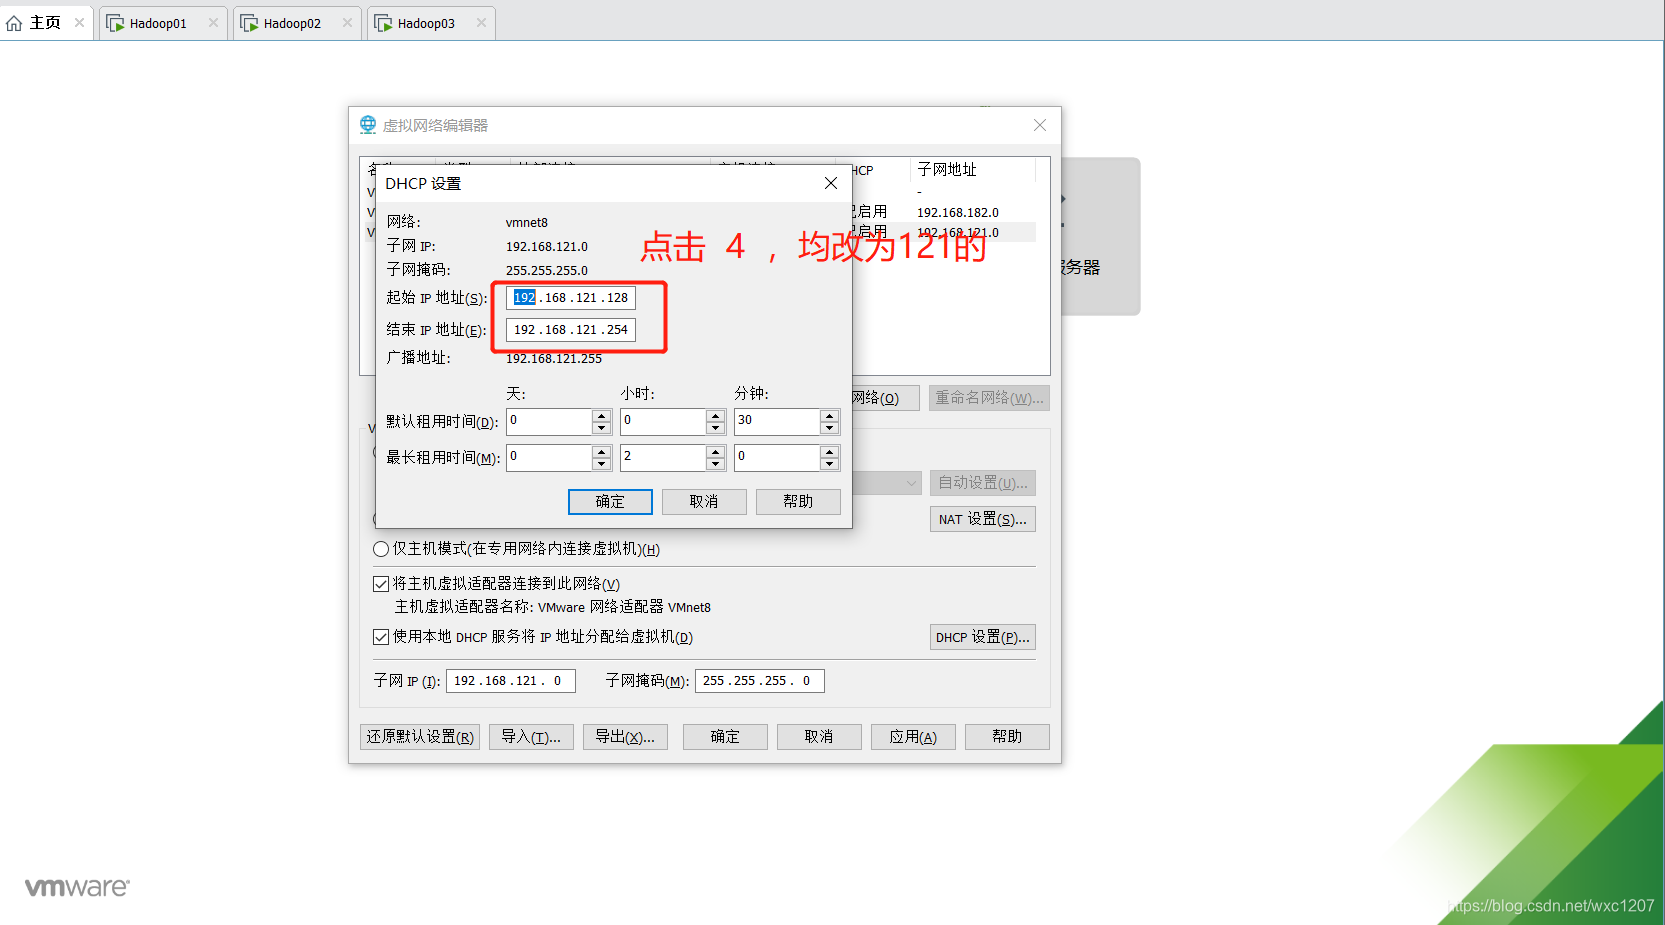
Task: Click the 重命名网络 button
Action: [x=989, y=398]
